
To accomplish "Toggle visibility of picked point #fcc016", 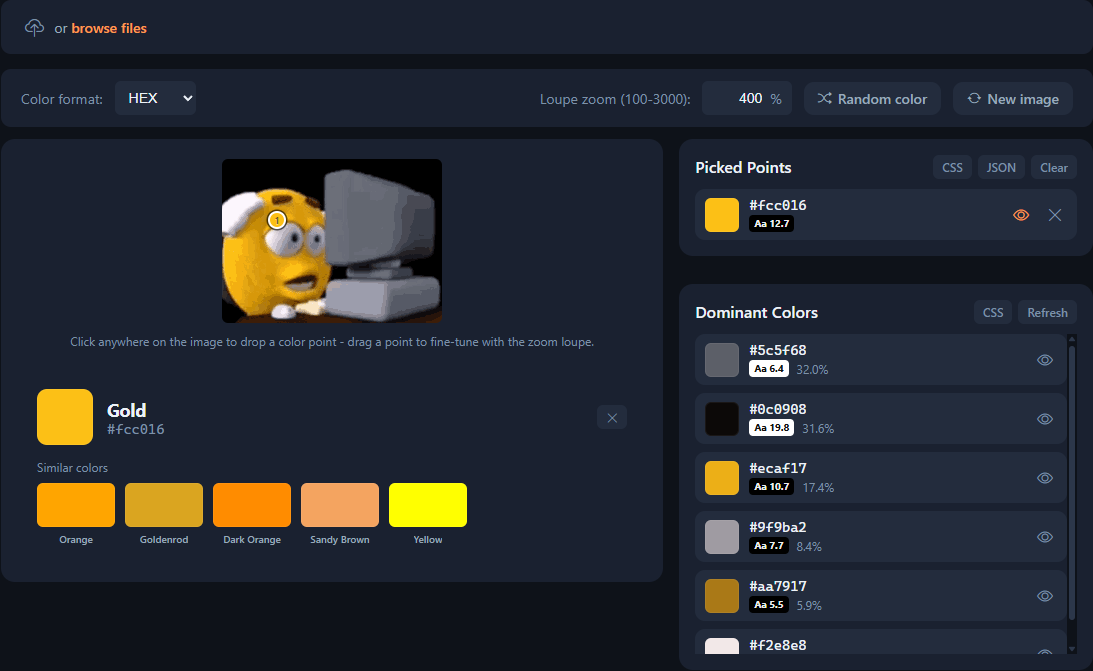I will pyautogui.click(x=1021, y=215).
